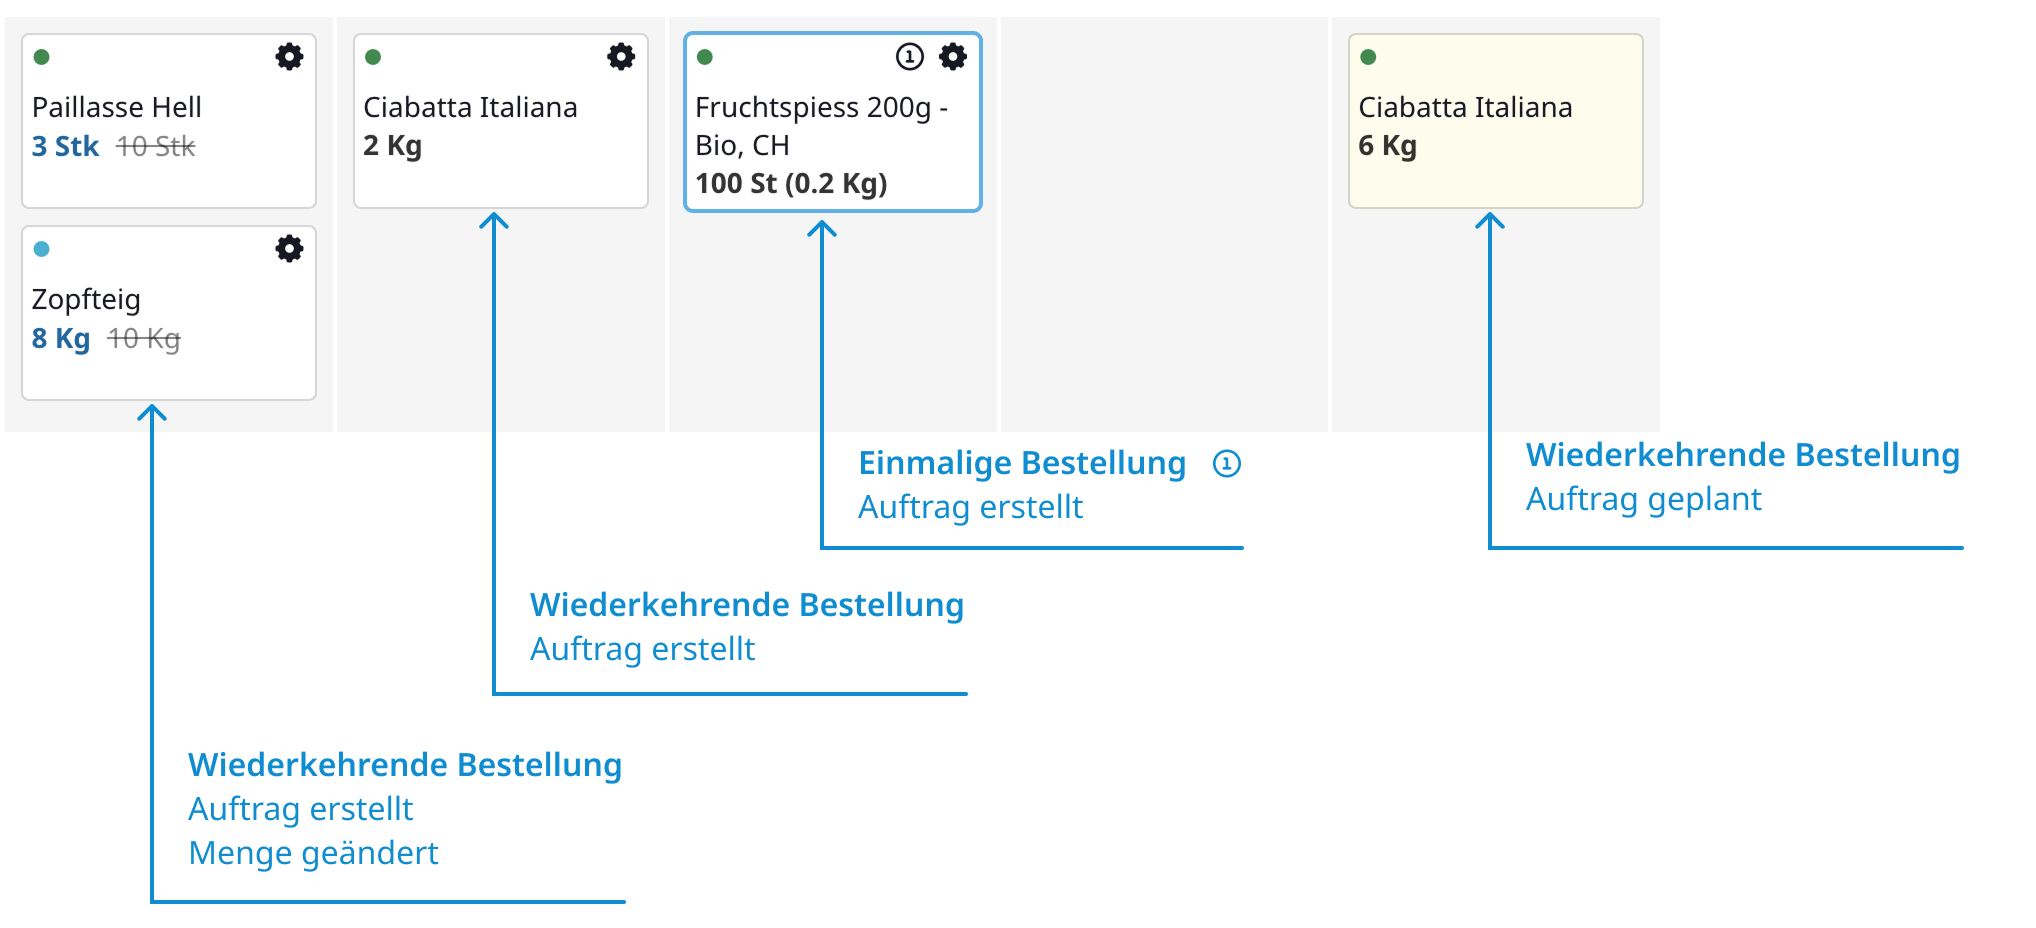
Task: Click the changed quantity 3 Stk
Action: 65,147
